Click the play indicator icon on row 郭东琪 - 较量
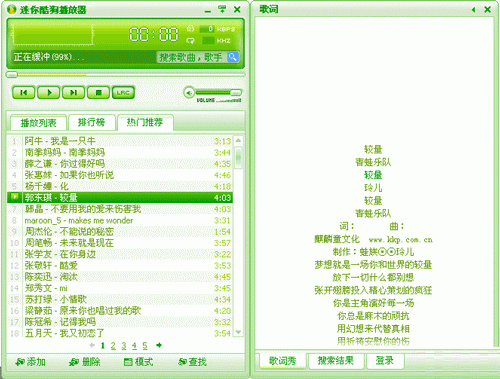Image resolution: width=500 pixels, height=379 pixels. coord(15,197)
